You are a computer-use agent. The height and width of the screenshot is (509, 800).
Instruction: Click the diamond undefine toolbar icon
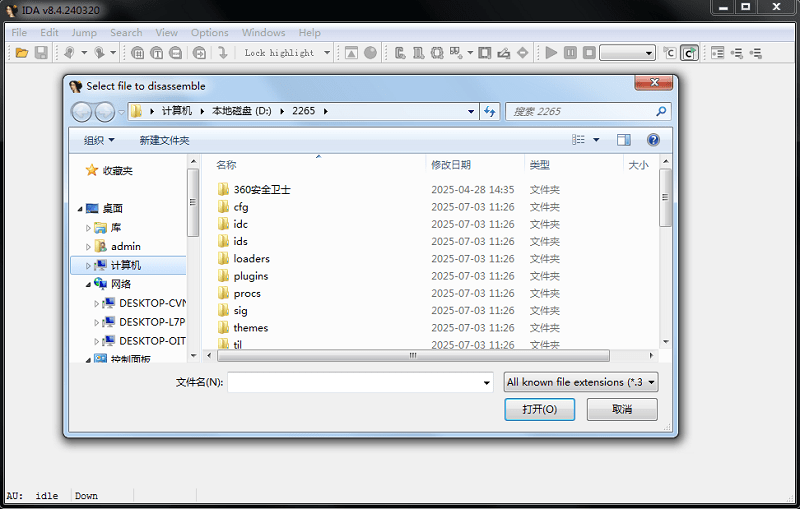522,53
